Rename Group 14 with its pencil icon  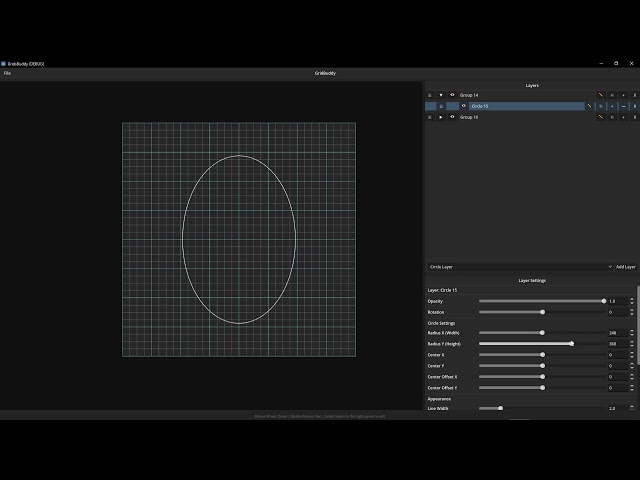601,95
